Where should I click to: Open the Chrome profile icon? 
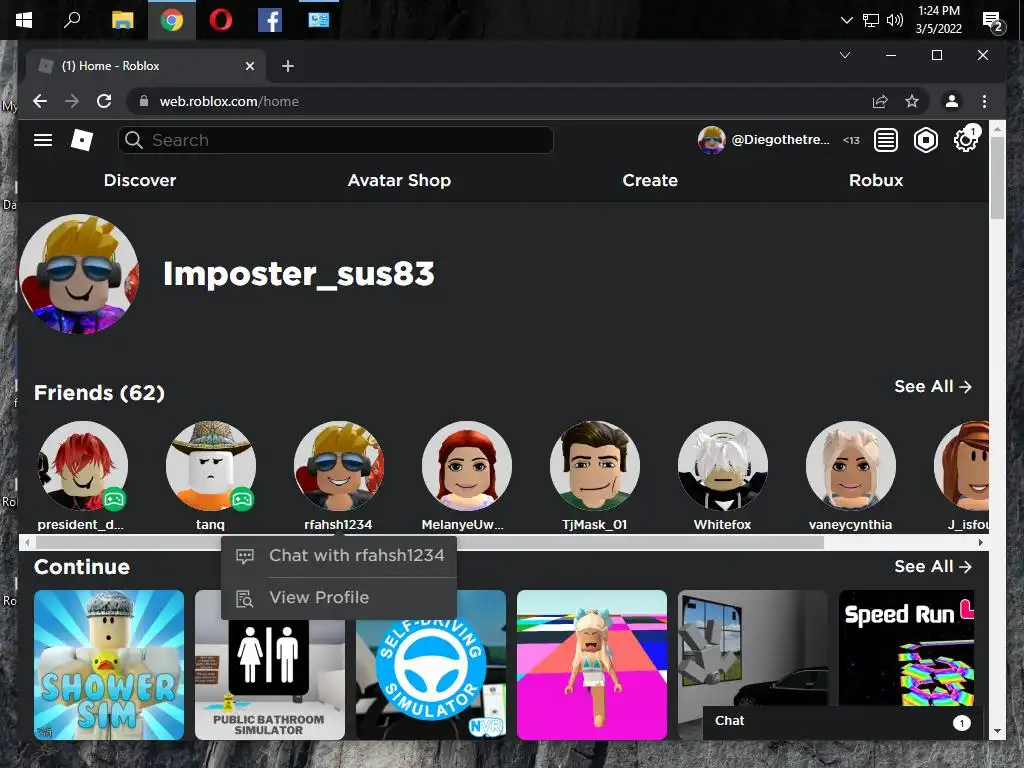[x=952, y=101]
